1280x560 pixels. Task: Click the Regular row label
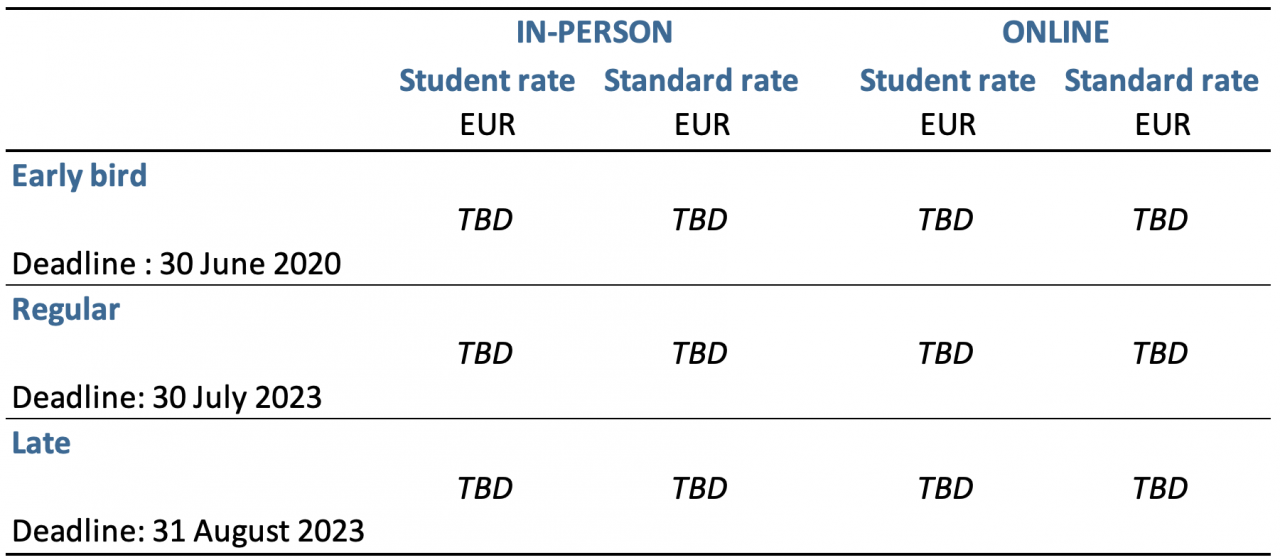[x=65, y=309]
